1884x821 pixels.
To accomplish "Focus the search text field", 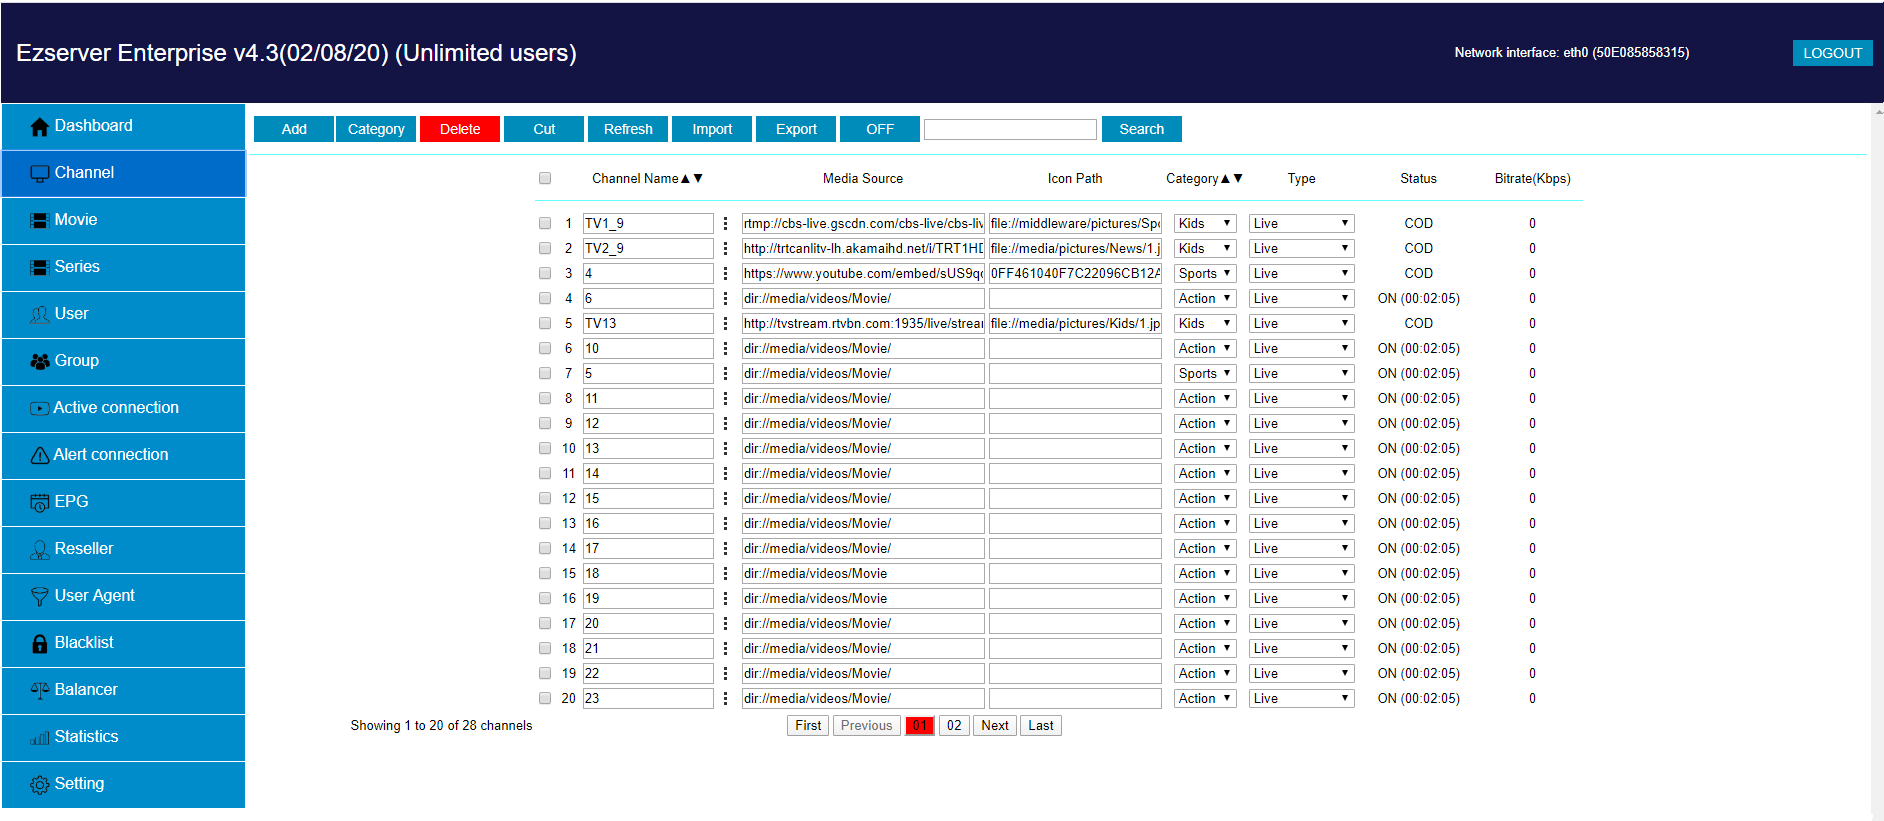I will point(1010,129).
